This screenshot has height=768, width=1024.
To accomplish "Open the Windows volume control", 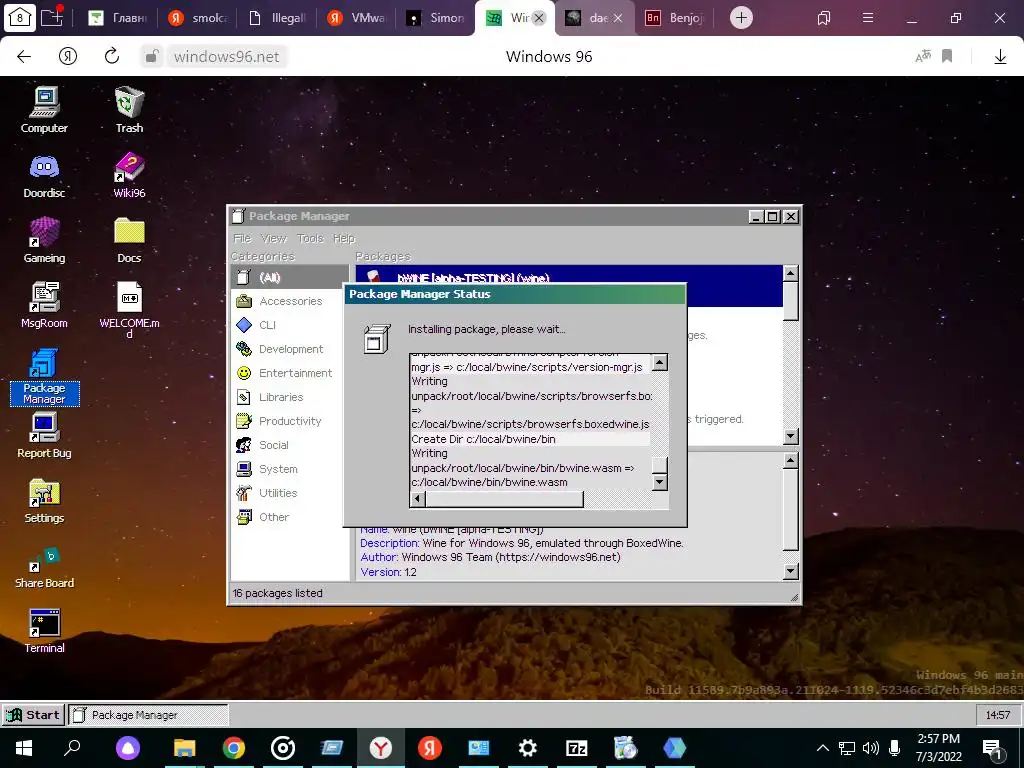I will 870,748.
